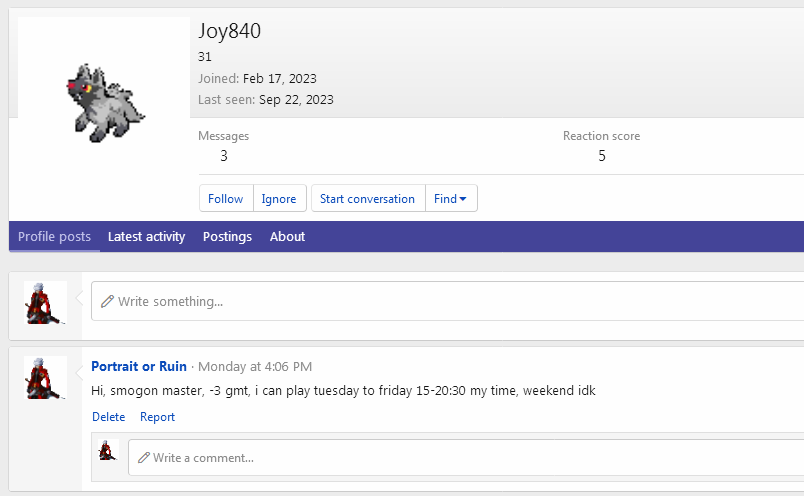The image size is (804, 496).
Task: Click the Portrait or Ruin username link
Action: pos(139,366)
